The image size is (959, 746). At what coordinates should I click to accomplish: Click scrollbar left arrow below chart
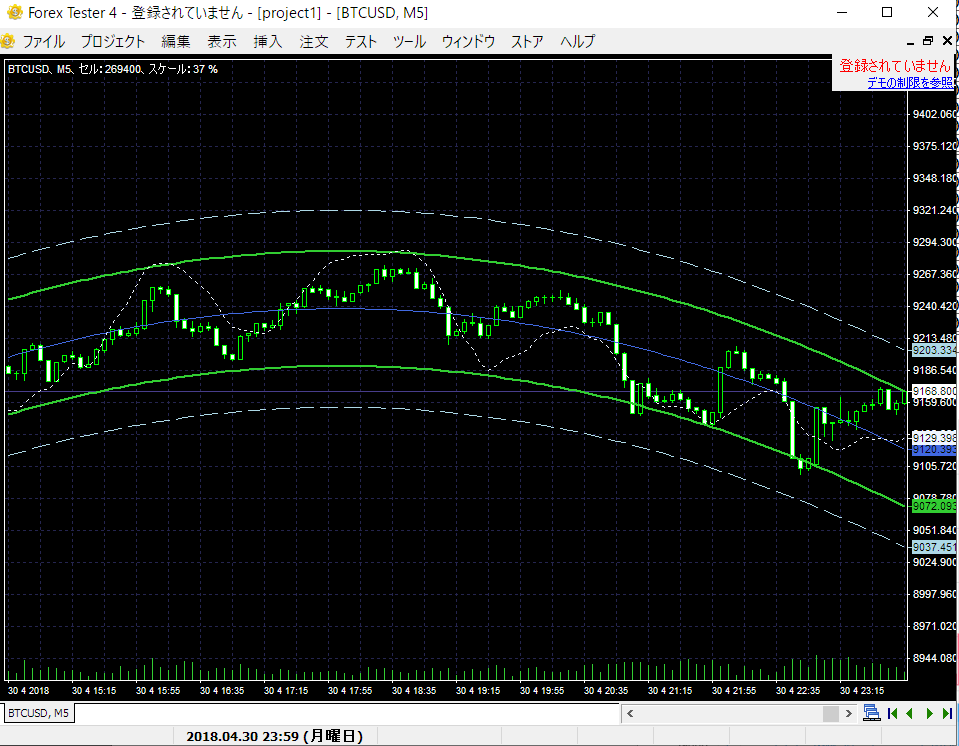click(630, 713)
